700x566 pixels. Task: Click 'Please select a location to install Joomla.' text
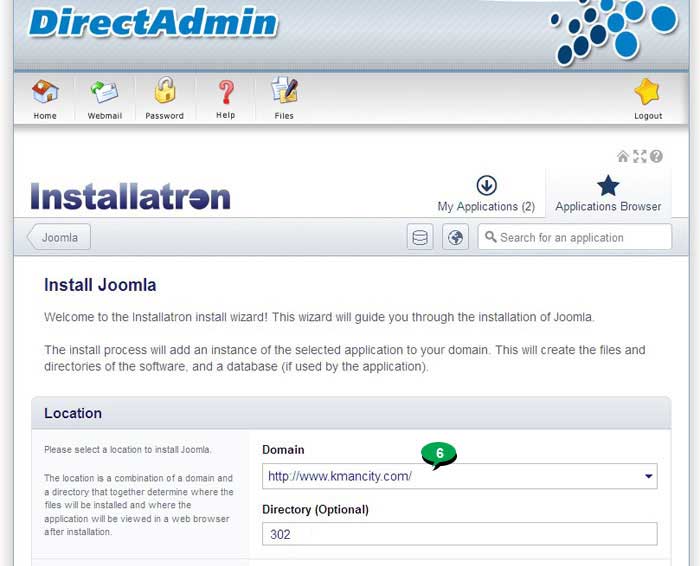128,449
